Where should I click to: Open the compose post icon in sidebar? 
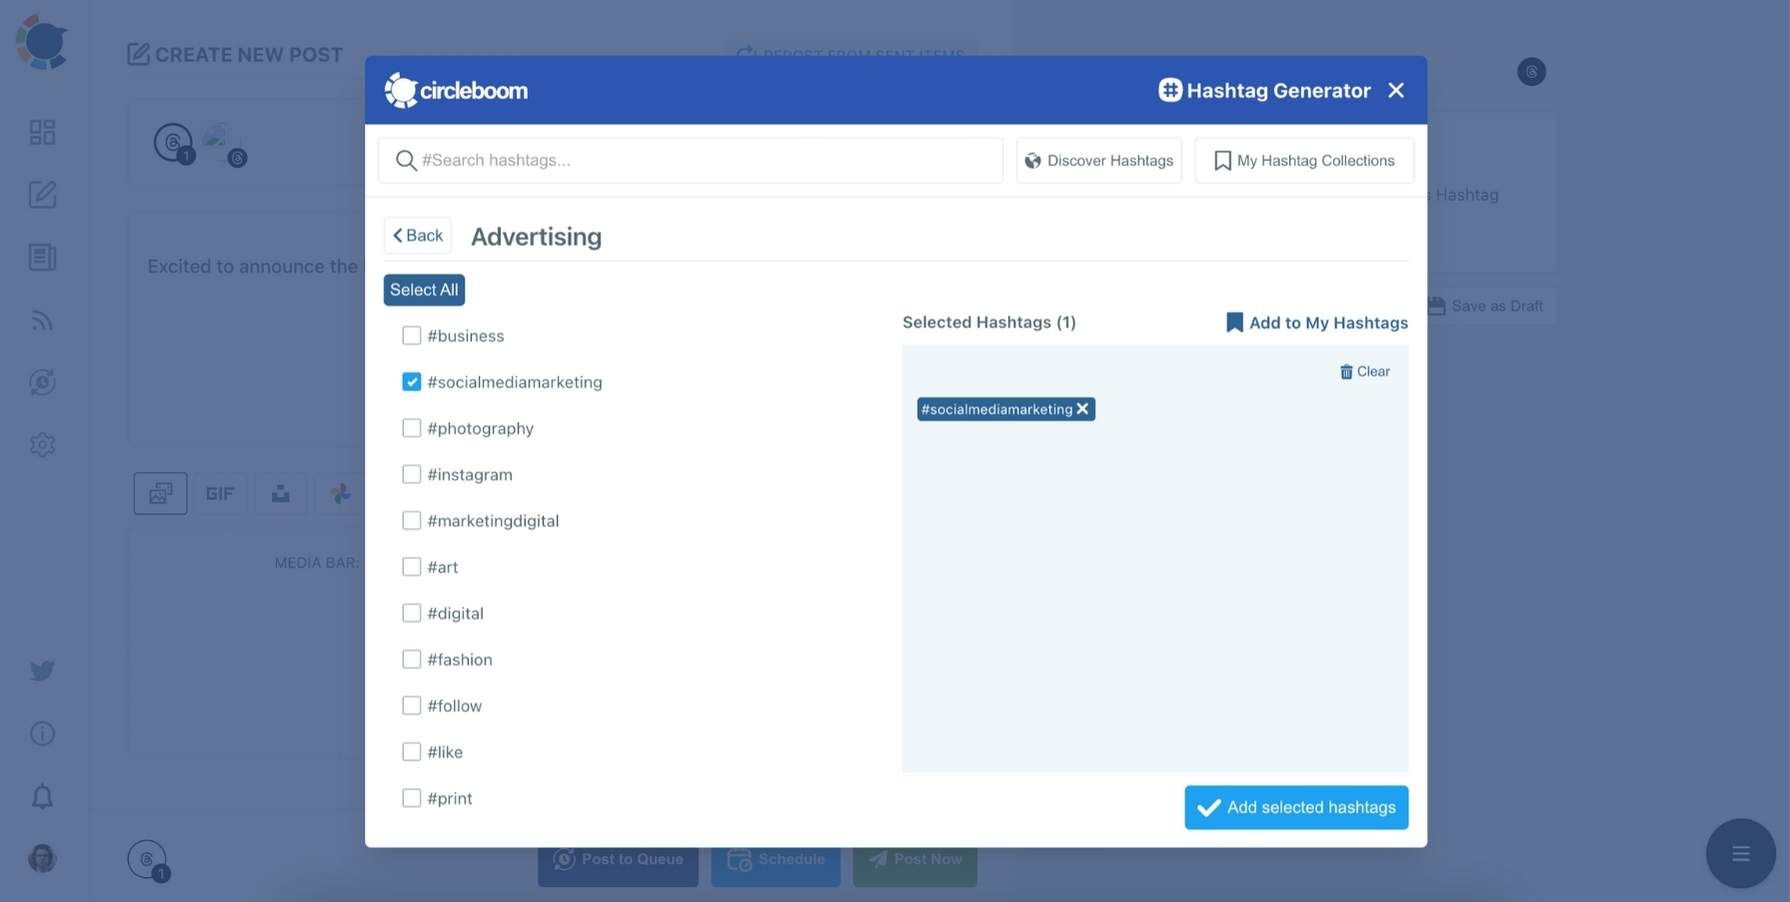(x=42, y=194)
